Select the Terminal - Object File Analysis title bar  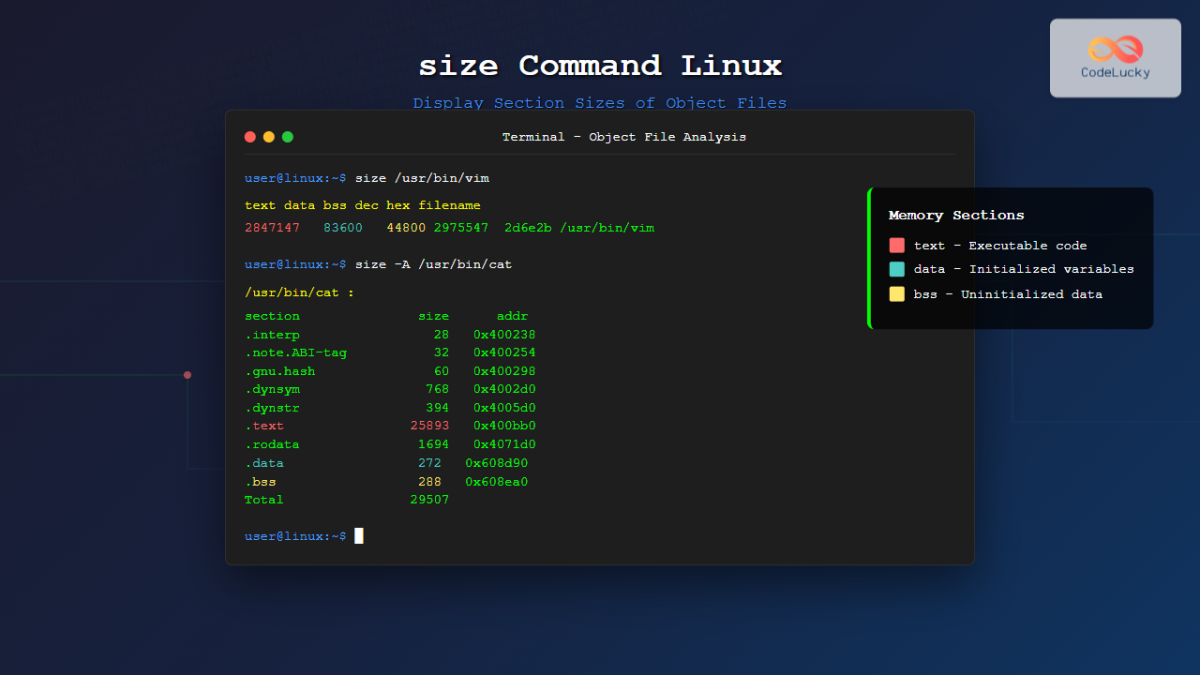(x=624, y=137)
